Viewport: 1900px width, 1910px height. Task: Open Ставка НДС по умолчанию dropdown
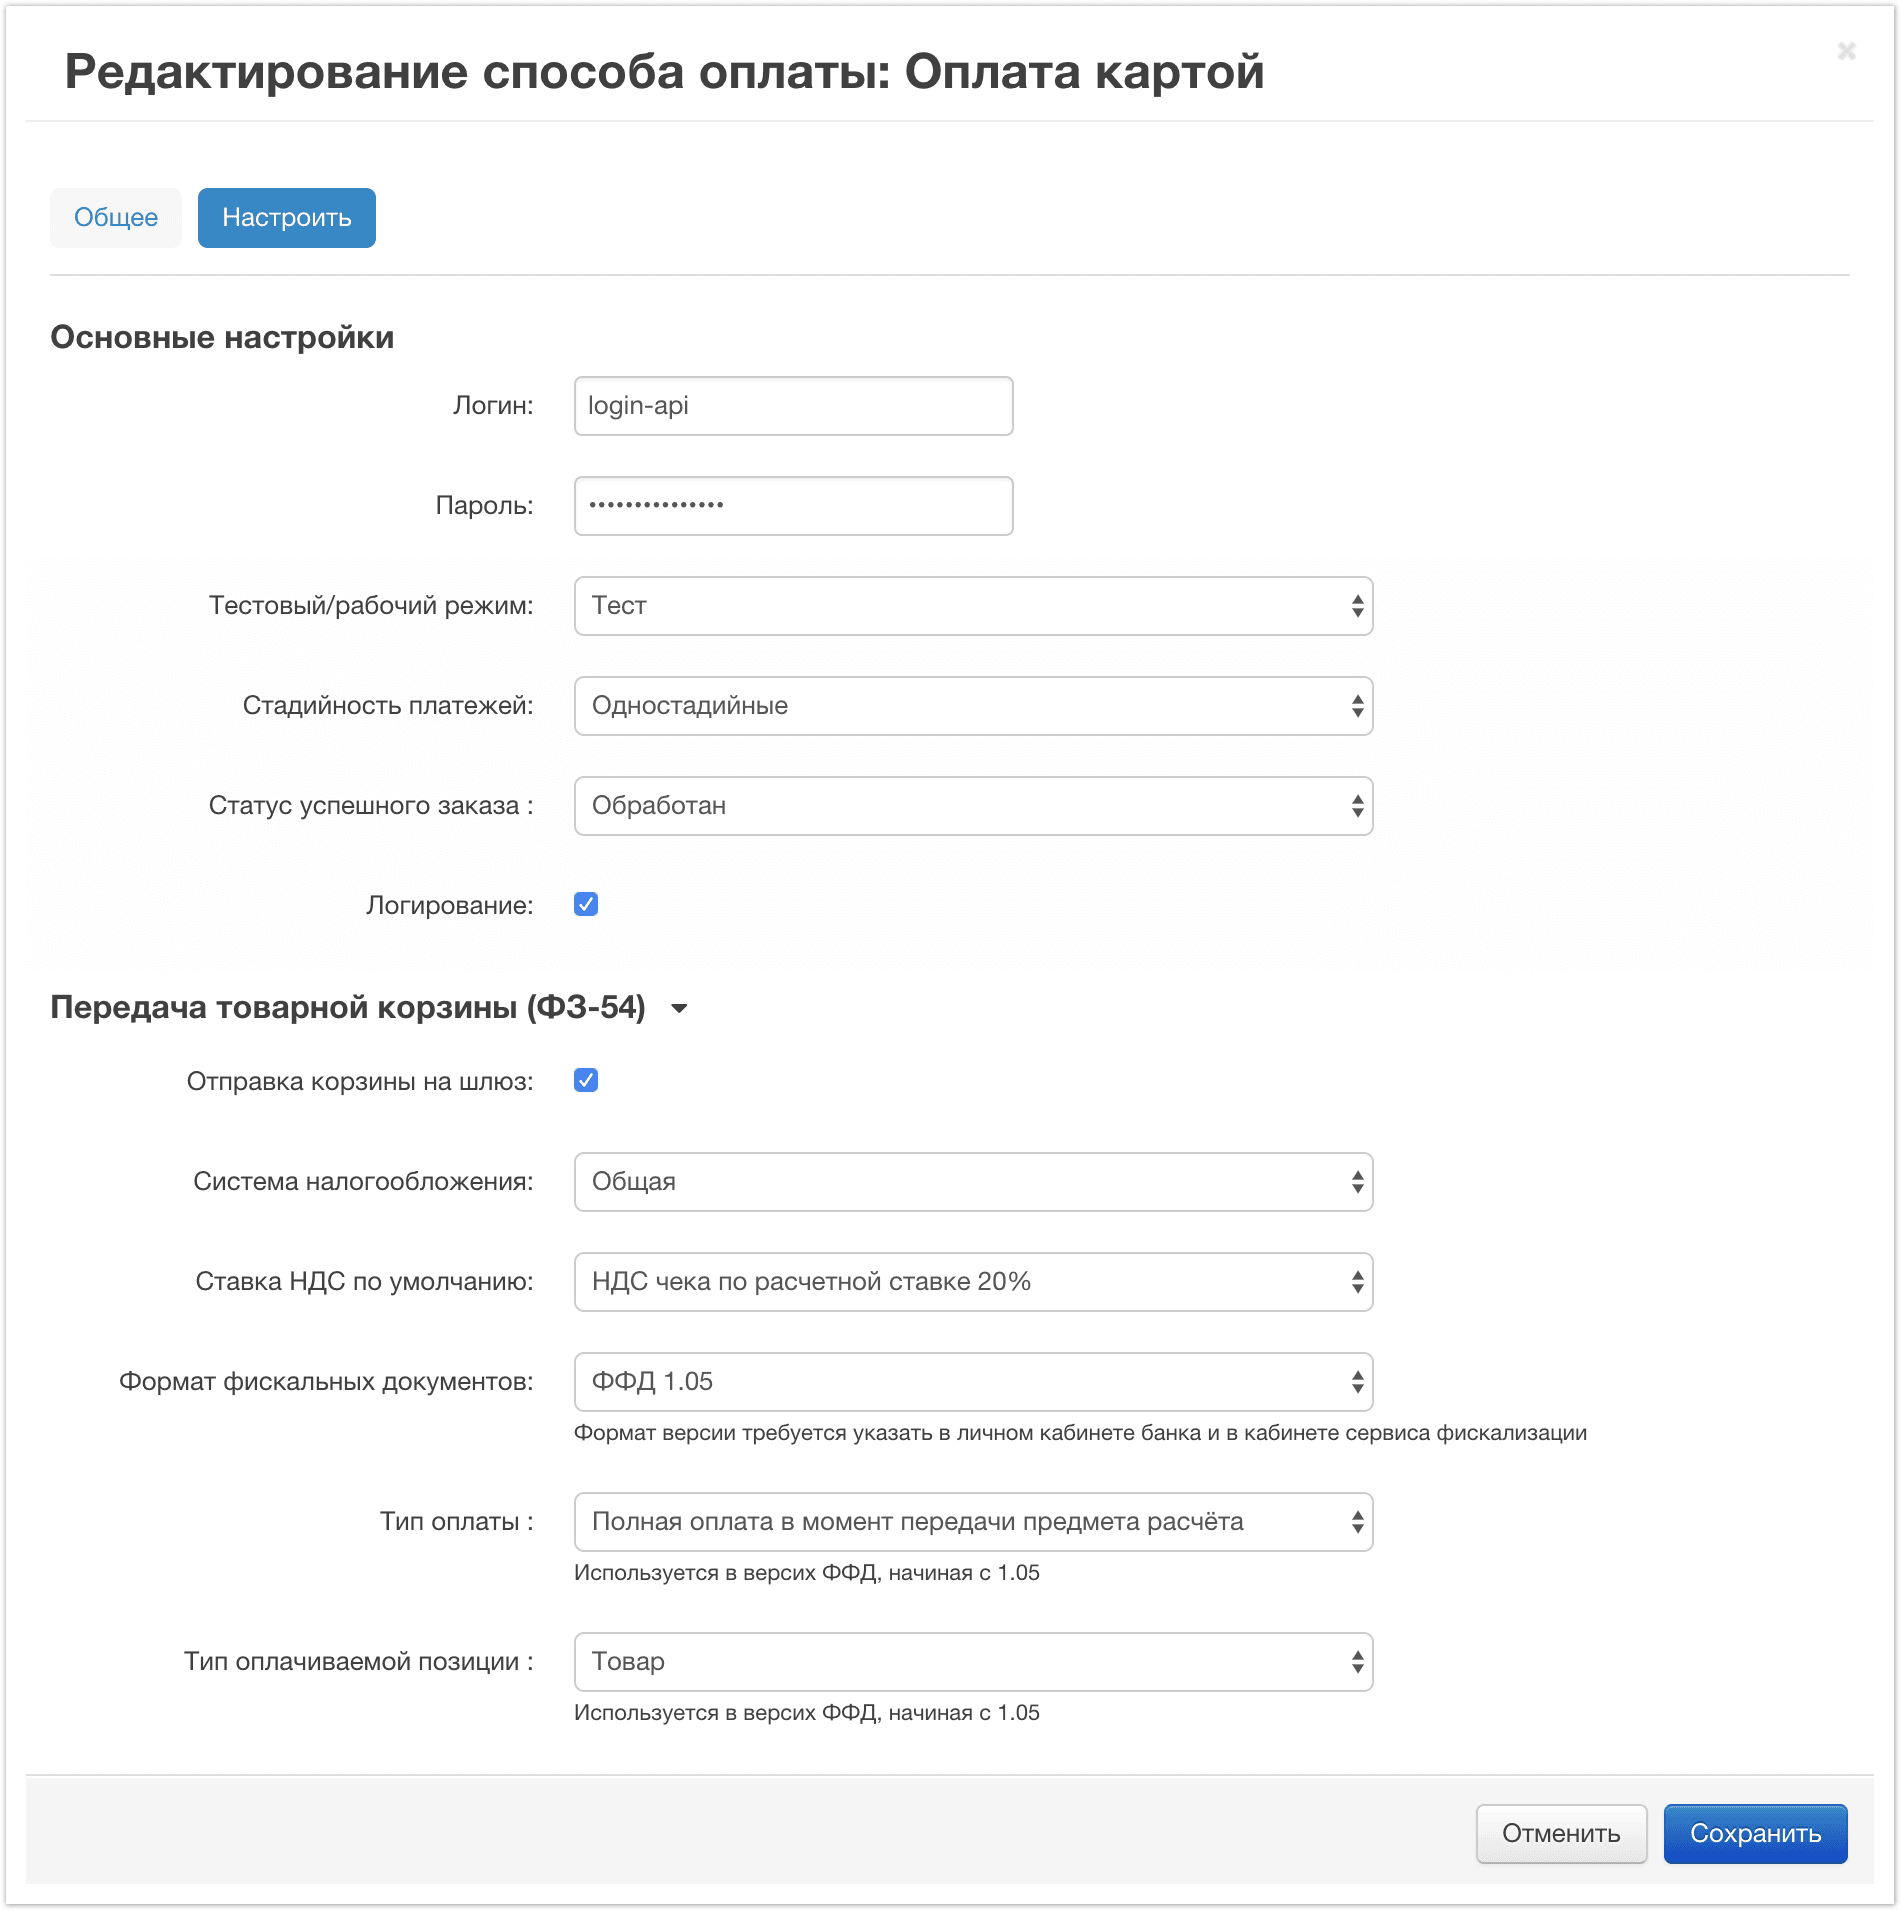(973, 1282)
